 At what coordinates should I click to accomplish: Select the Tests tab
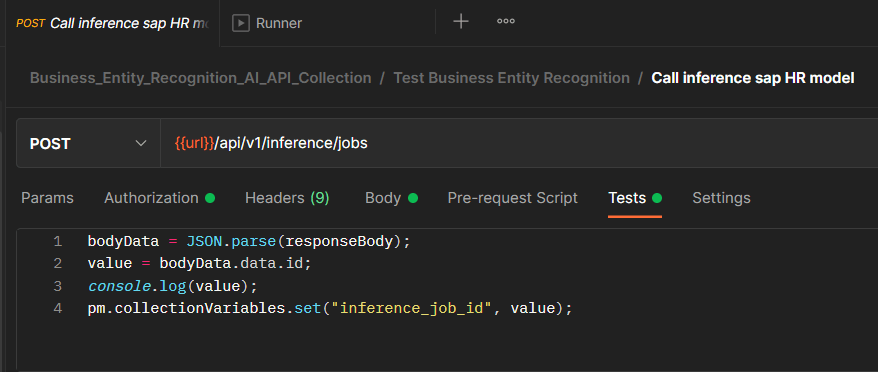point(635,198)
